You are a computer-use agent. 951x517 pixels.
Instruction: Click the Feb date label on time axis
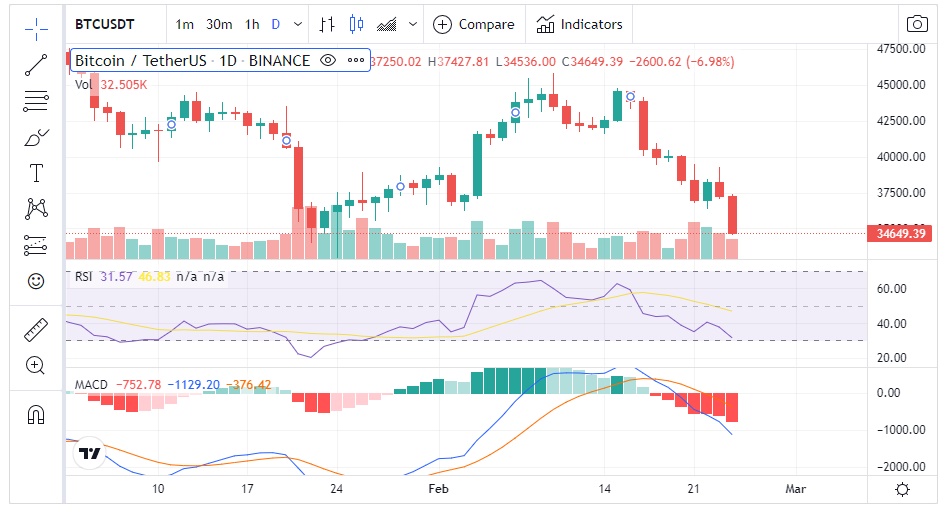[x=438, y=488]
